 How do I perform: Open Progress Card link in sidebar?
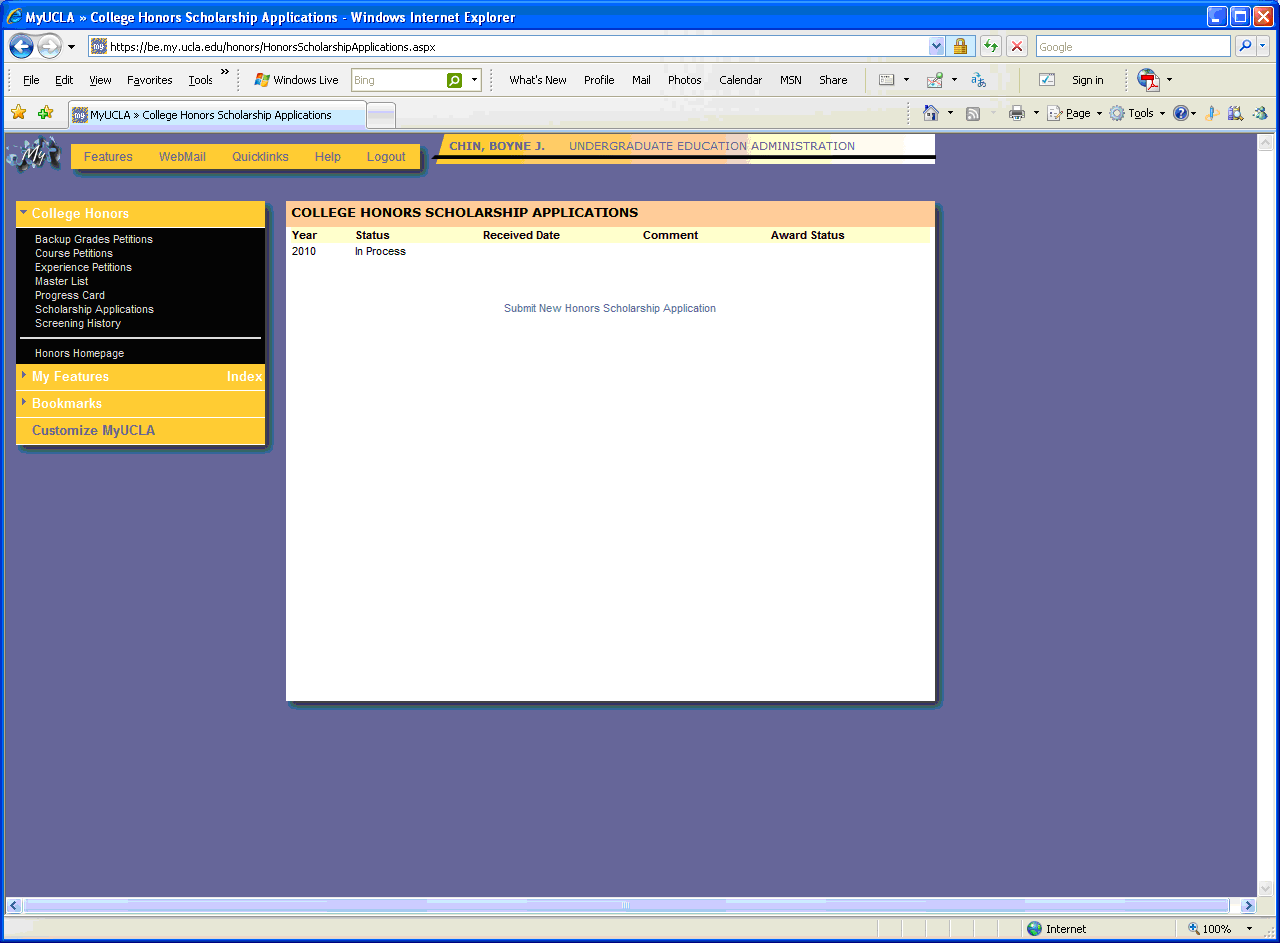pos(70,296)
